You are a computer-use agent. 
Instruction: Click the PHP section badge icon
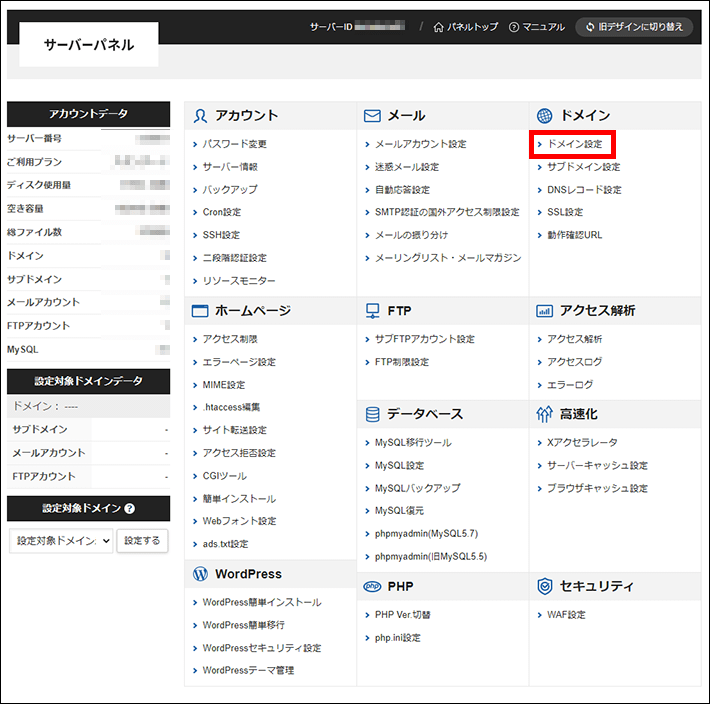point(372,586)
